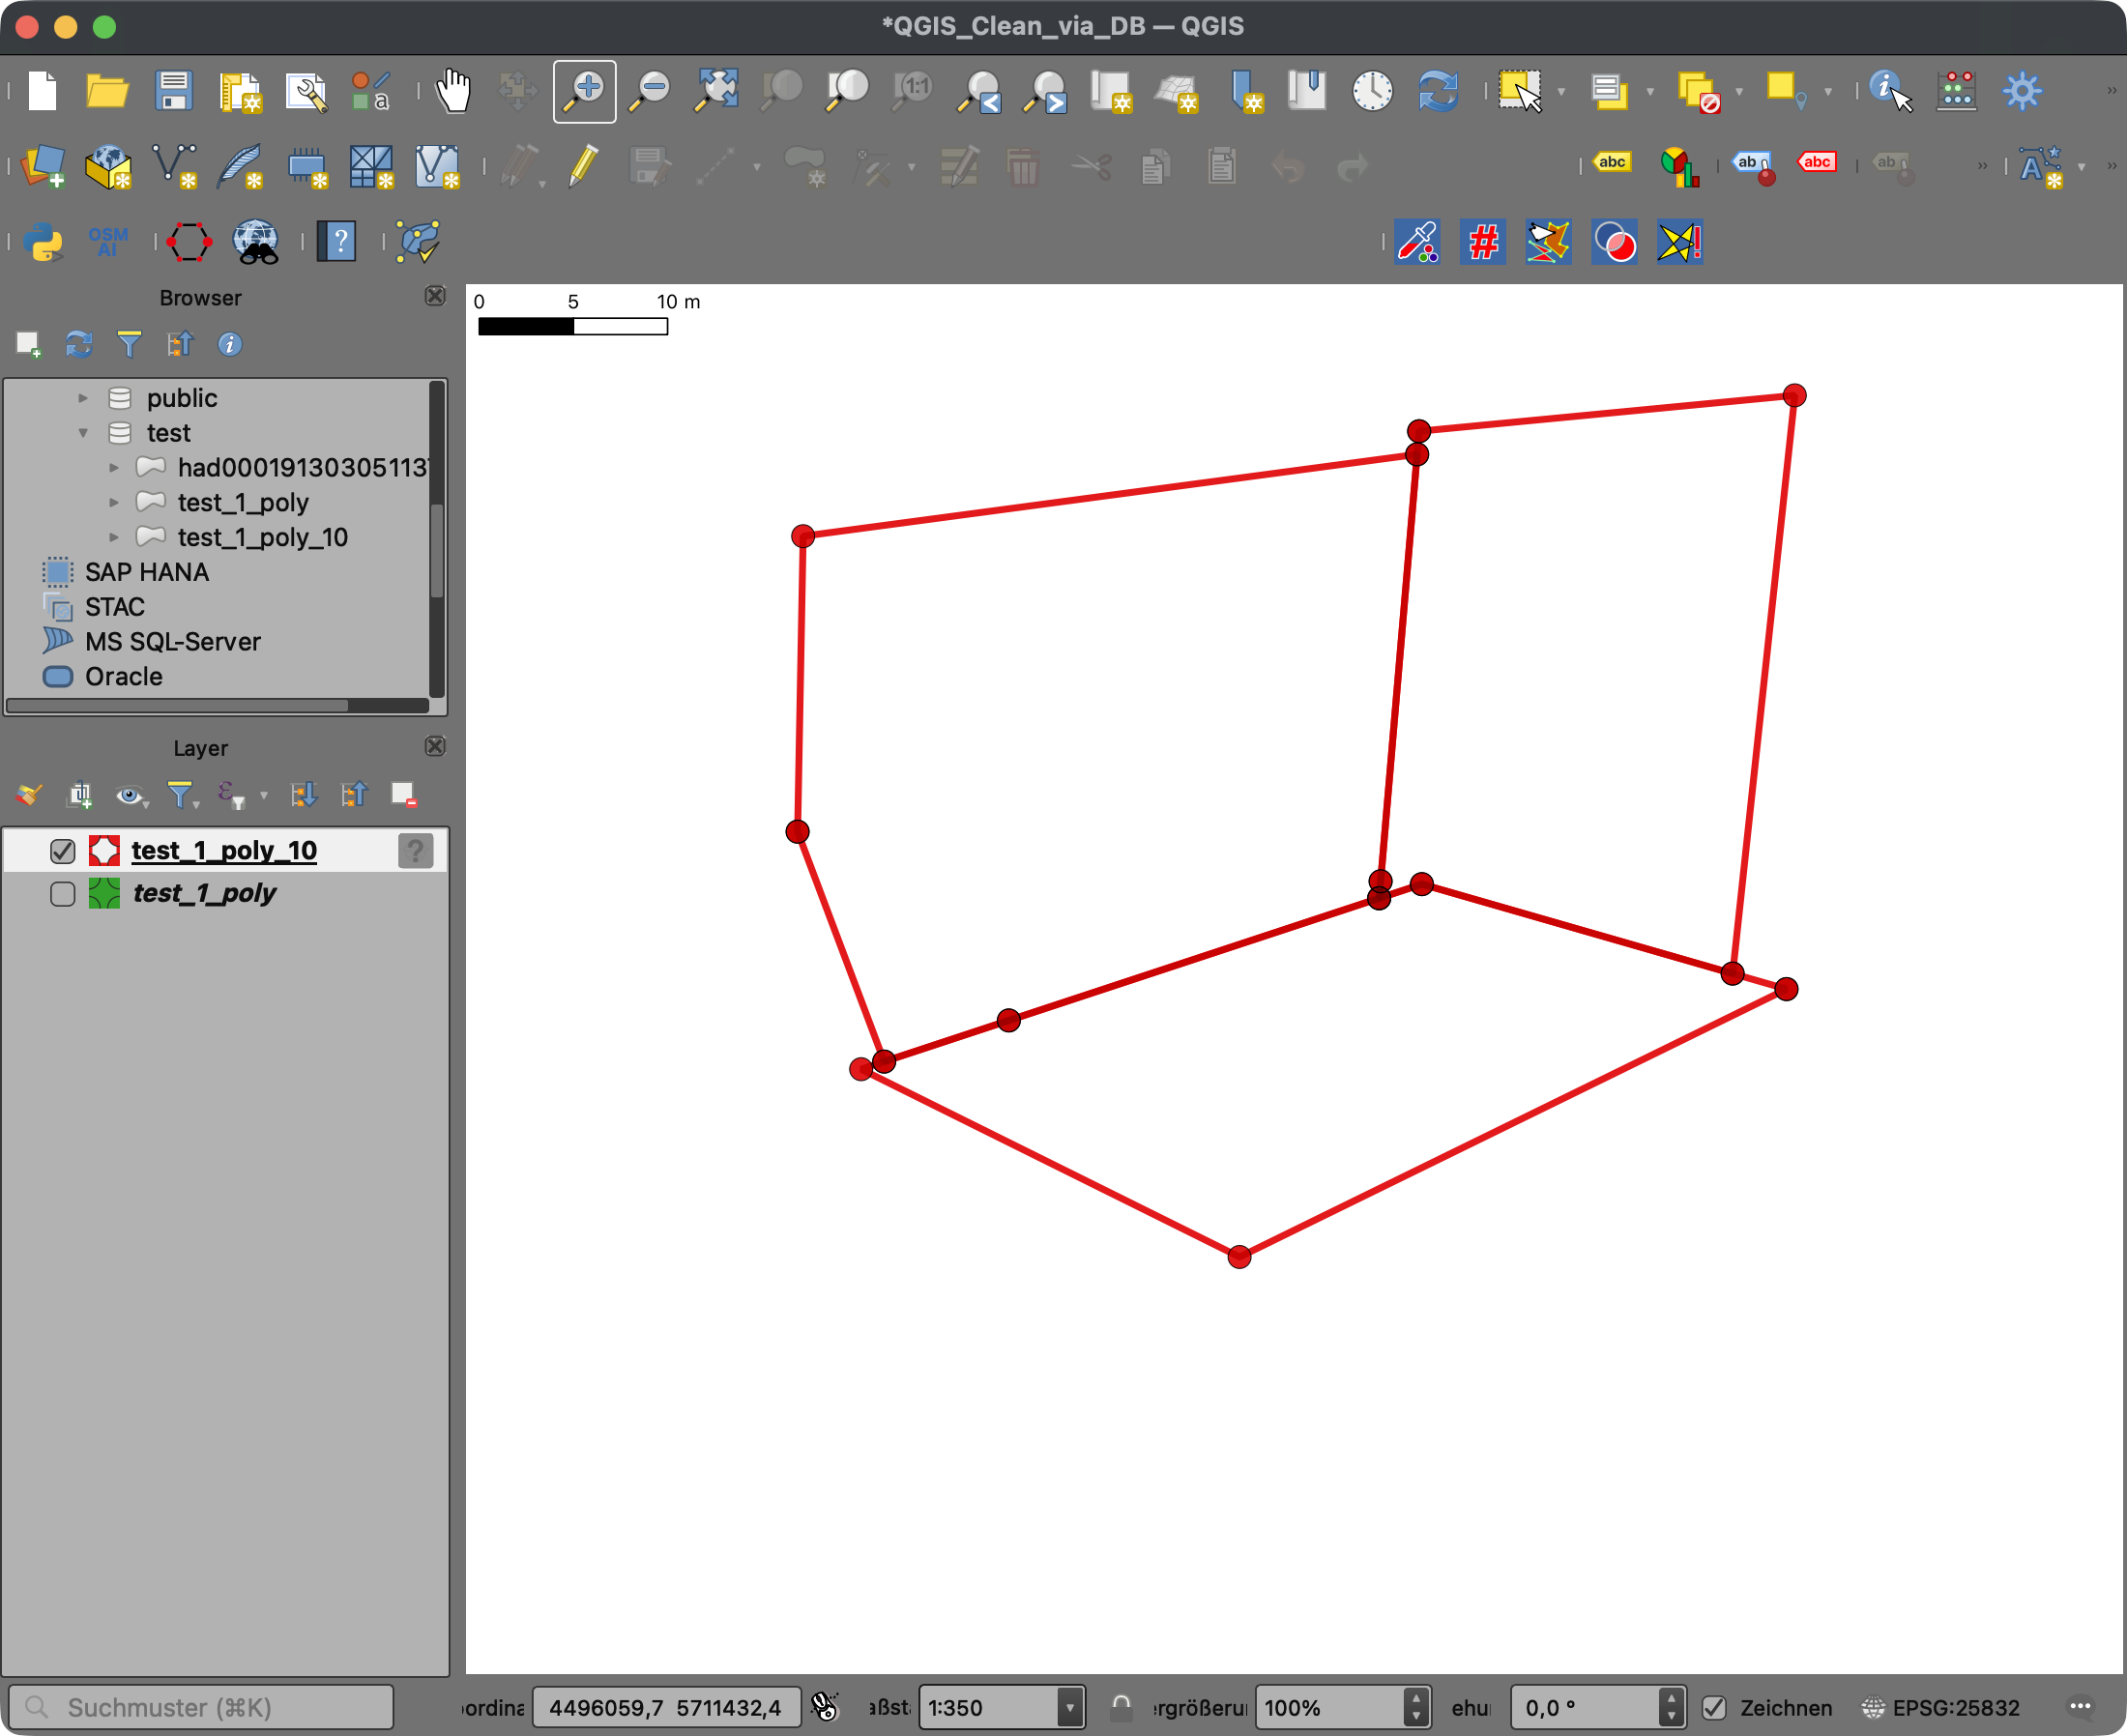Uncheck test_1_poly_10 layer visibility
Viewport: 2127px width, 1736px height.
(63, 851)
